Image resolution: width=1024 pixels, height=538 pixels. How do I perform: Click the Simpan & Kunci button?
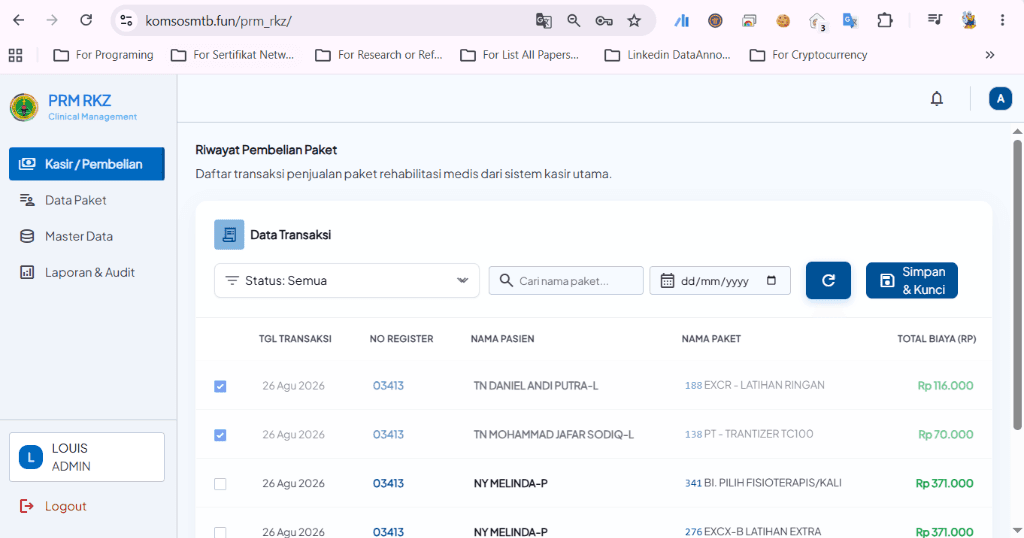(912, 281)
